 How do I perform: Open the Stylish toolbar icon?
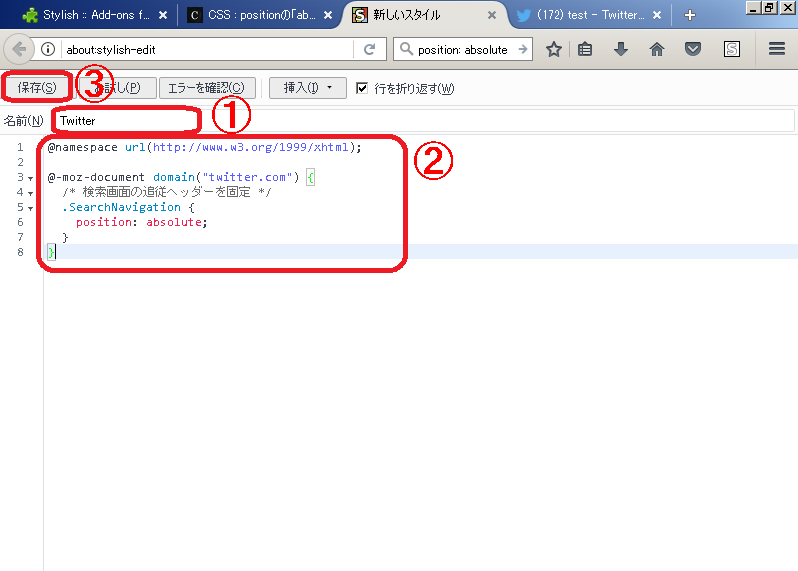(x=732, y=49)
